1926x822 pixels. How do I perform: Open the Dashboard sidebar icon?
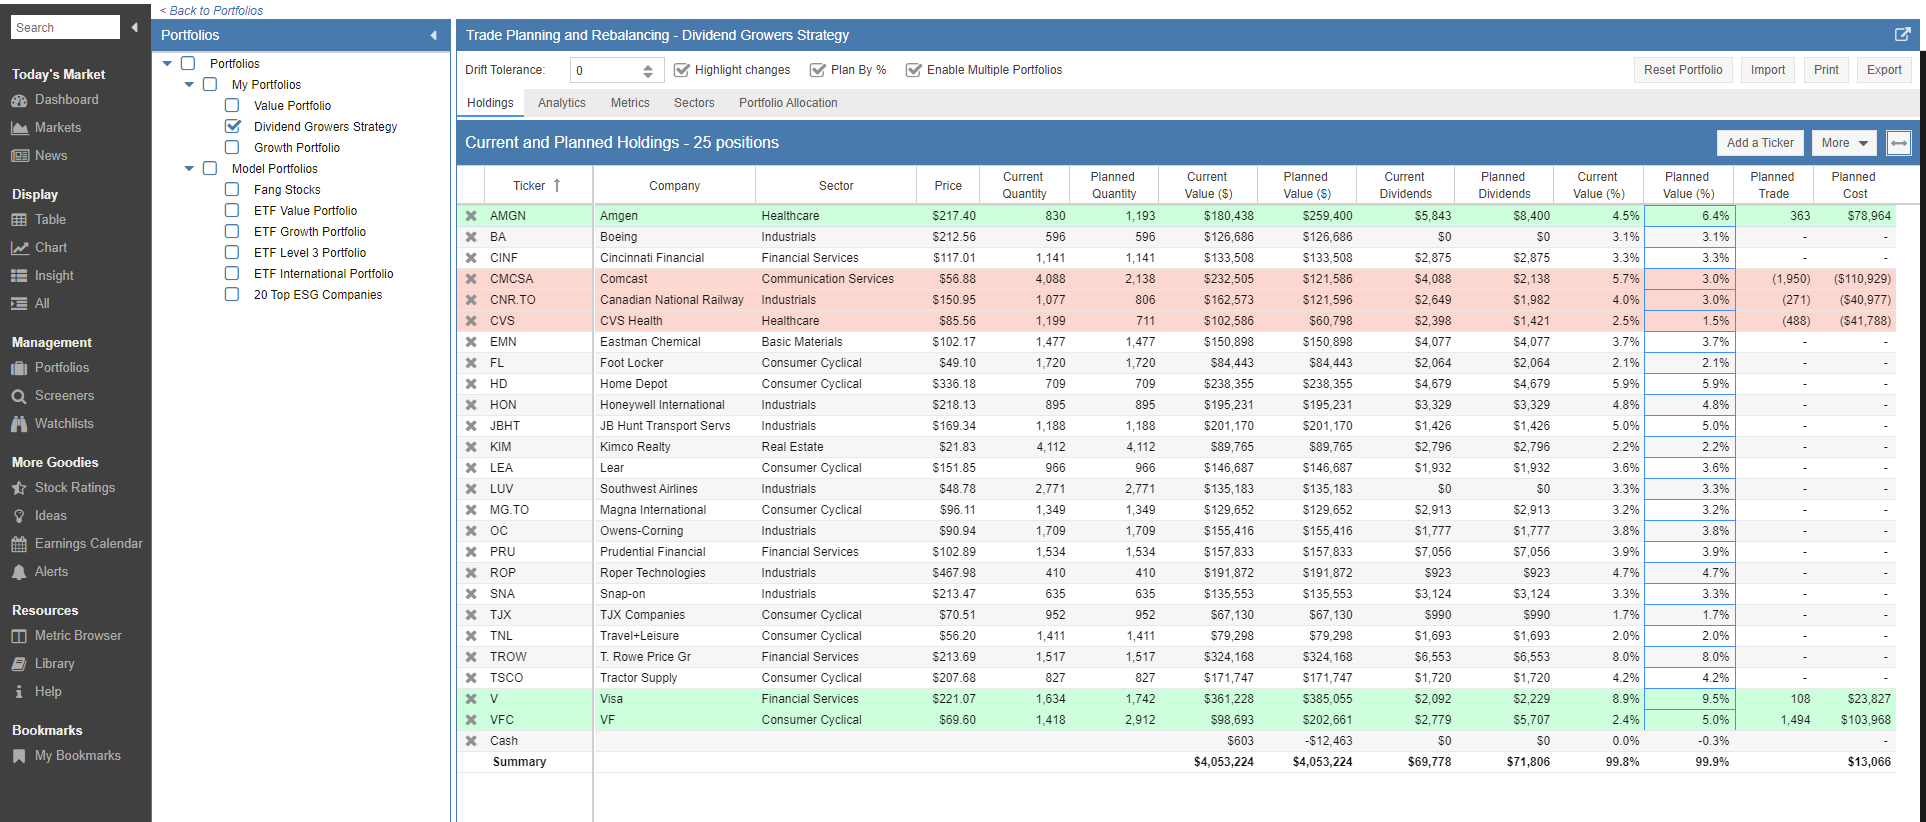(x=19, y=100)
